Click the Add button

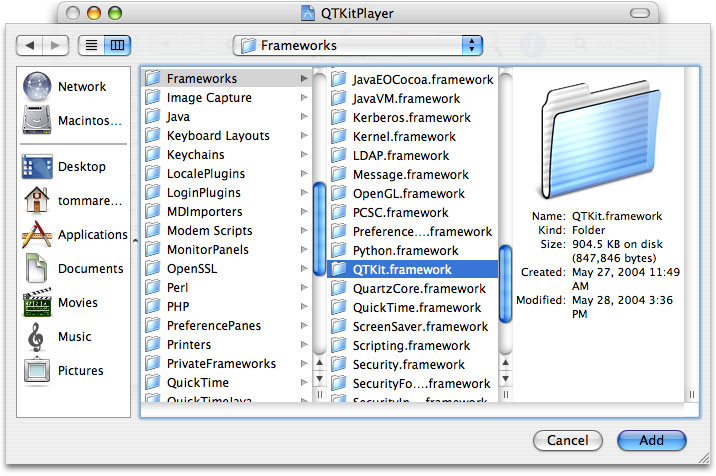coord(652,440)
